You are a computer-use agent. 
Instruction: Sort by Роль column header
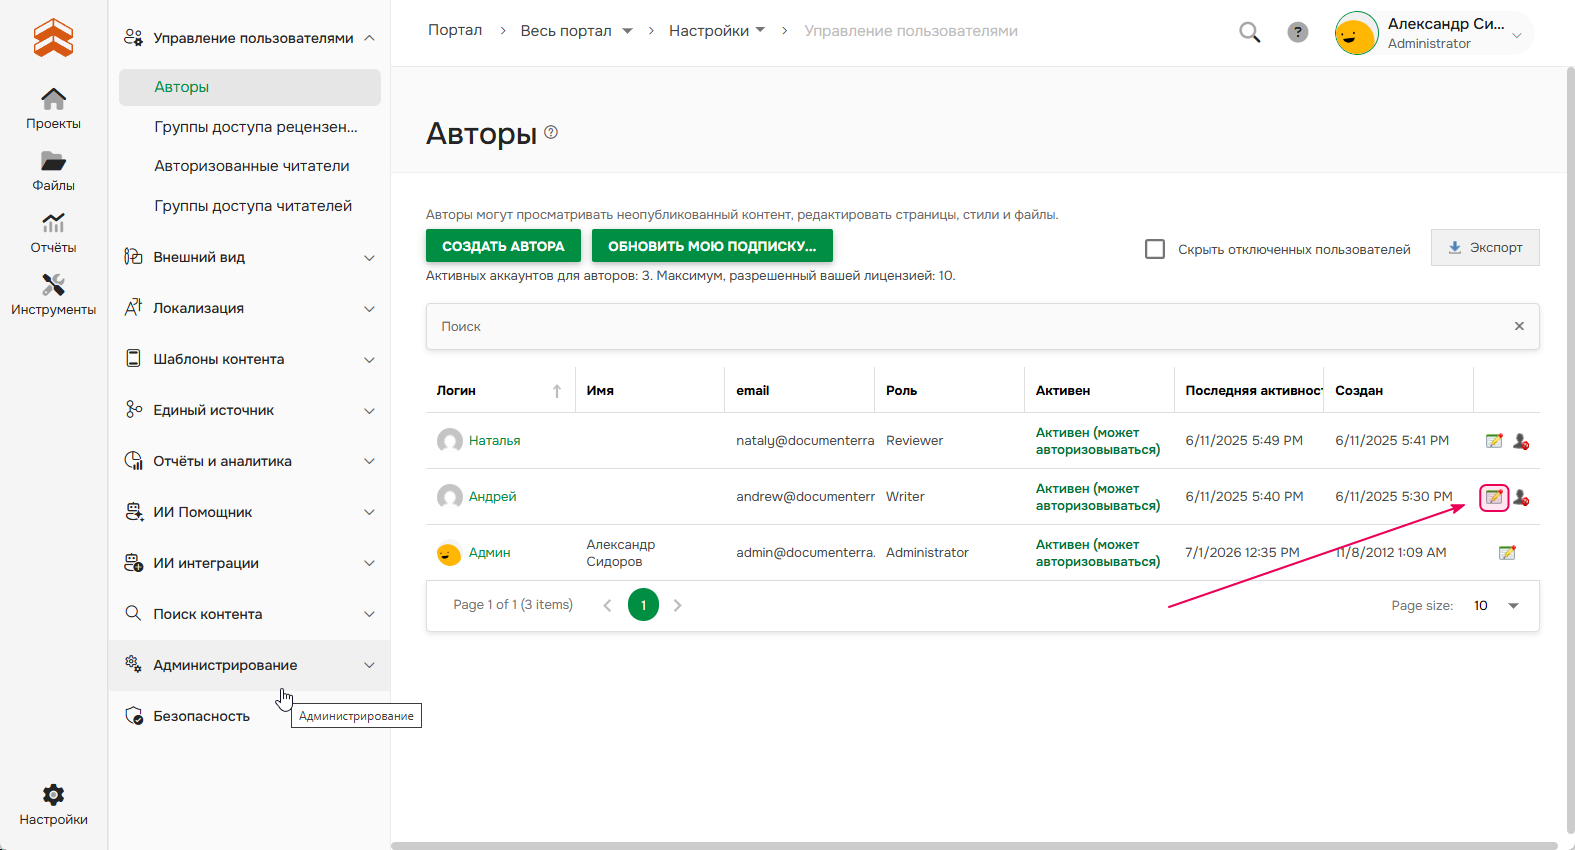click(901, 391)
